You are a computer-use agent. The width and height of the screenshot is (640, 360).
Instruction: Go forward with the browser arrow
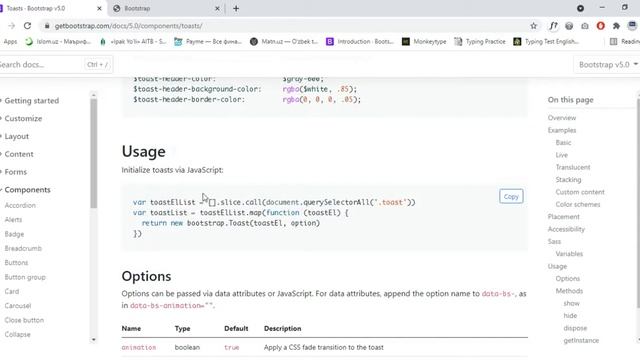11,26
